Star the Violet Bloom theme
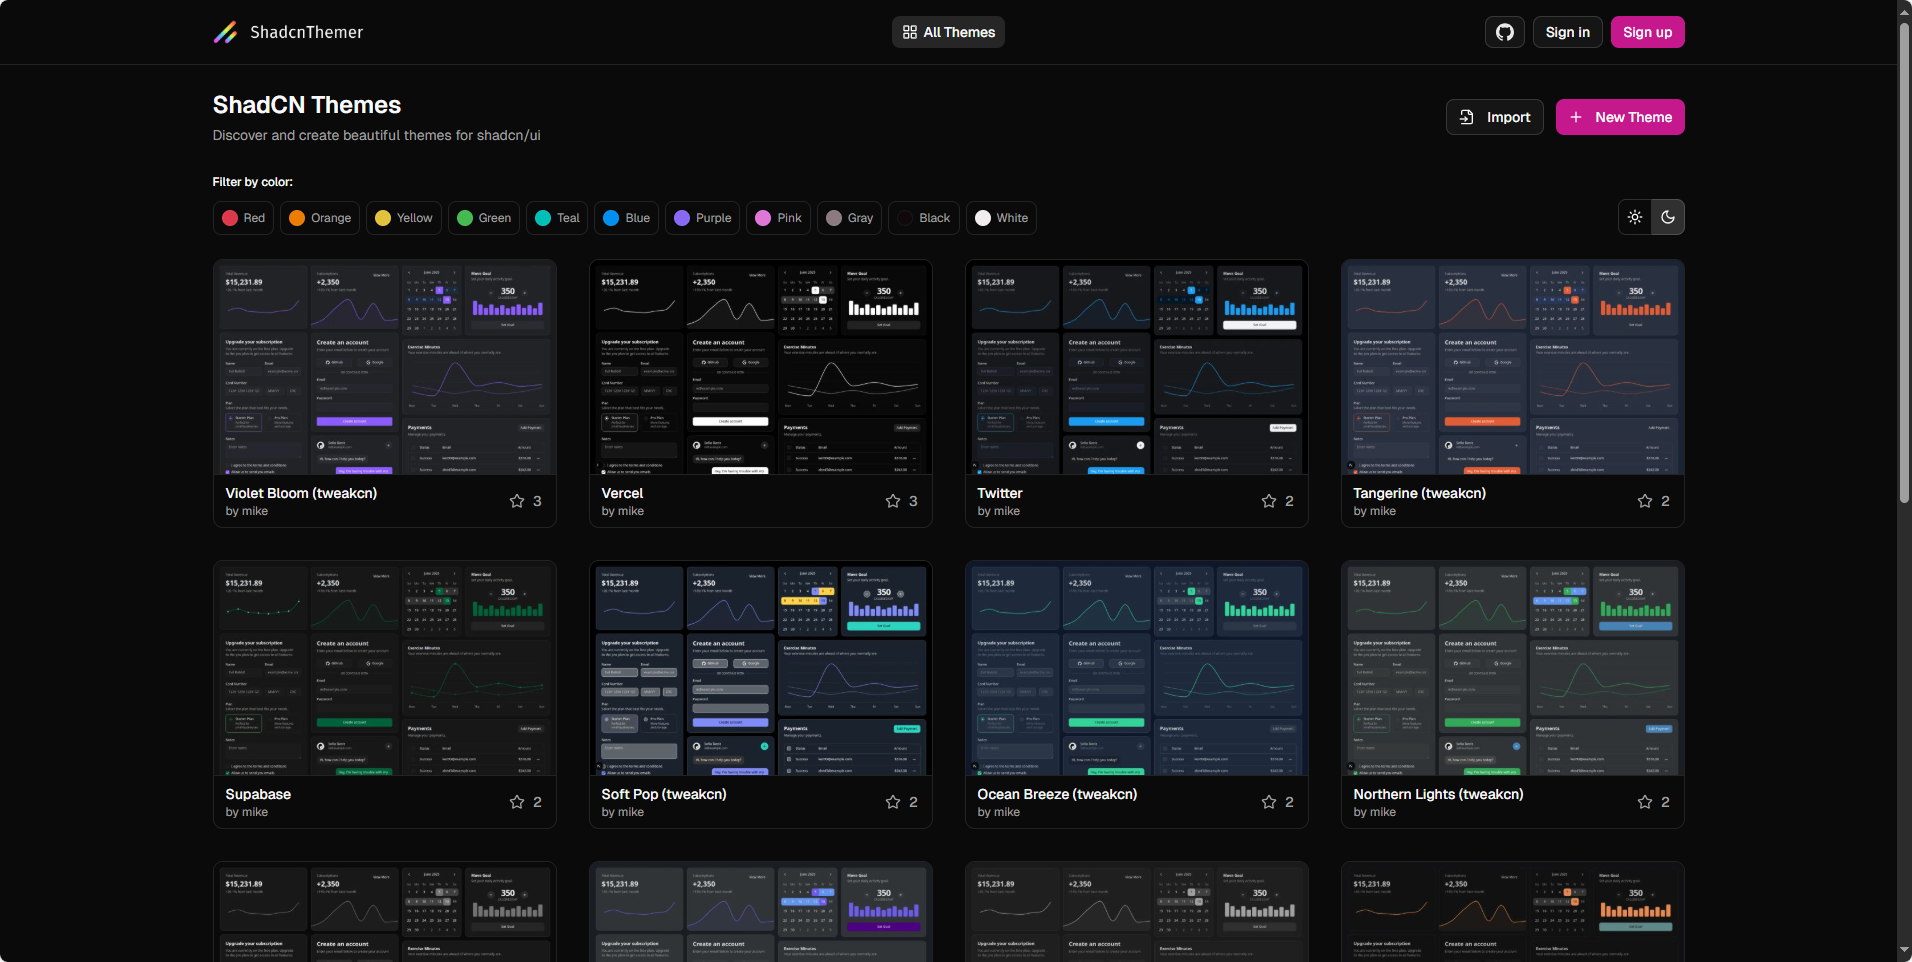 (x=517, y=501)
